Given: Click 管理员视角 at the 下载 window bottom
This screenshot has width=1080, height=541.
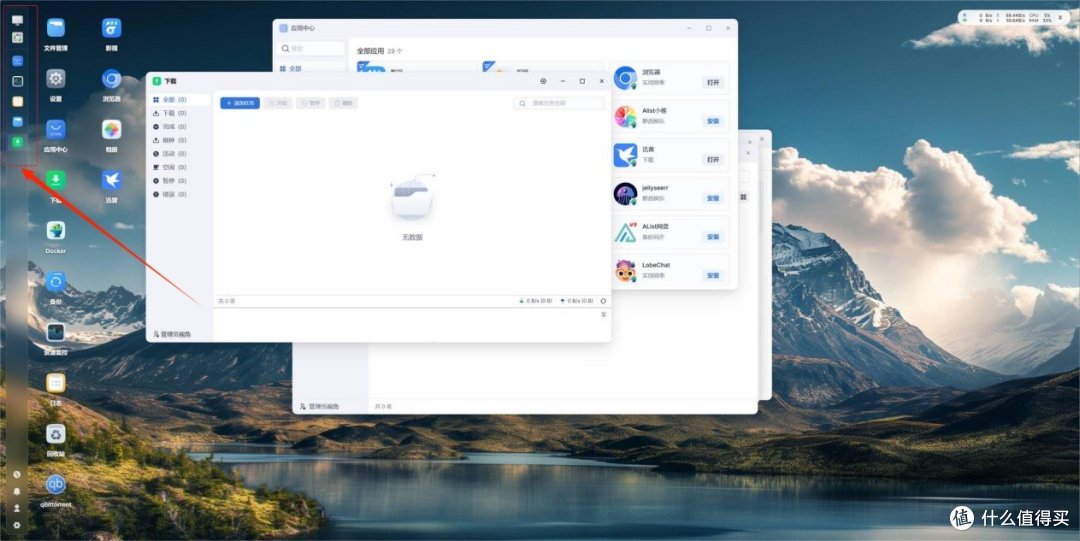Looking at the screenshot, I should pyautogui.click(x=172, y=334).
